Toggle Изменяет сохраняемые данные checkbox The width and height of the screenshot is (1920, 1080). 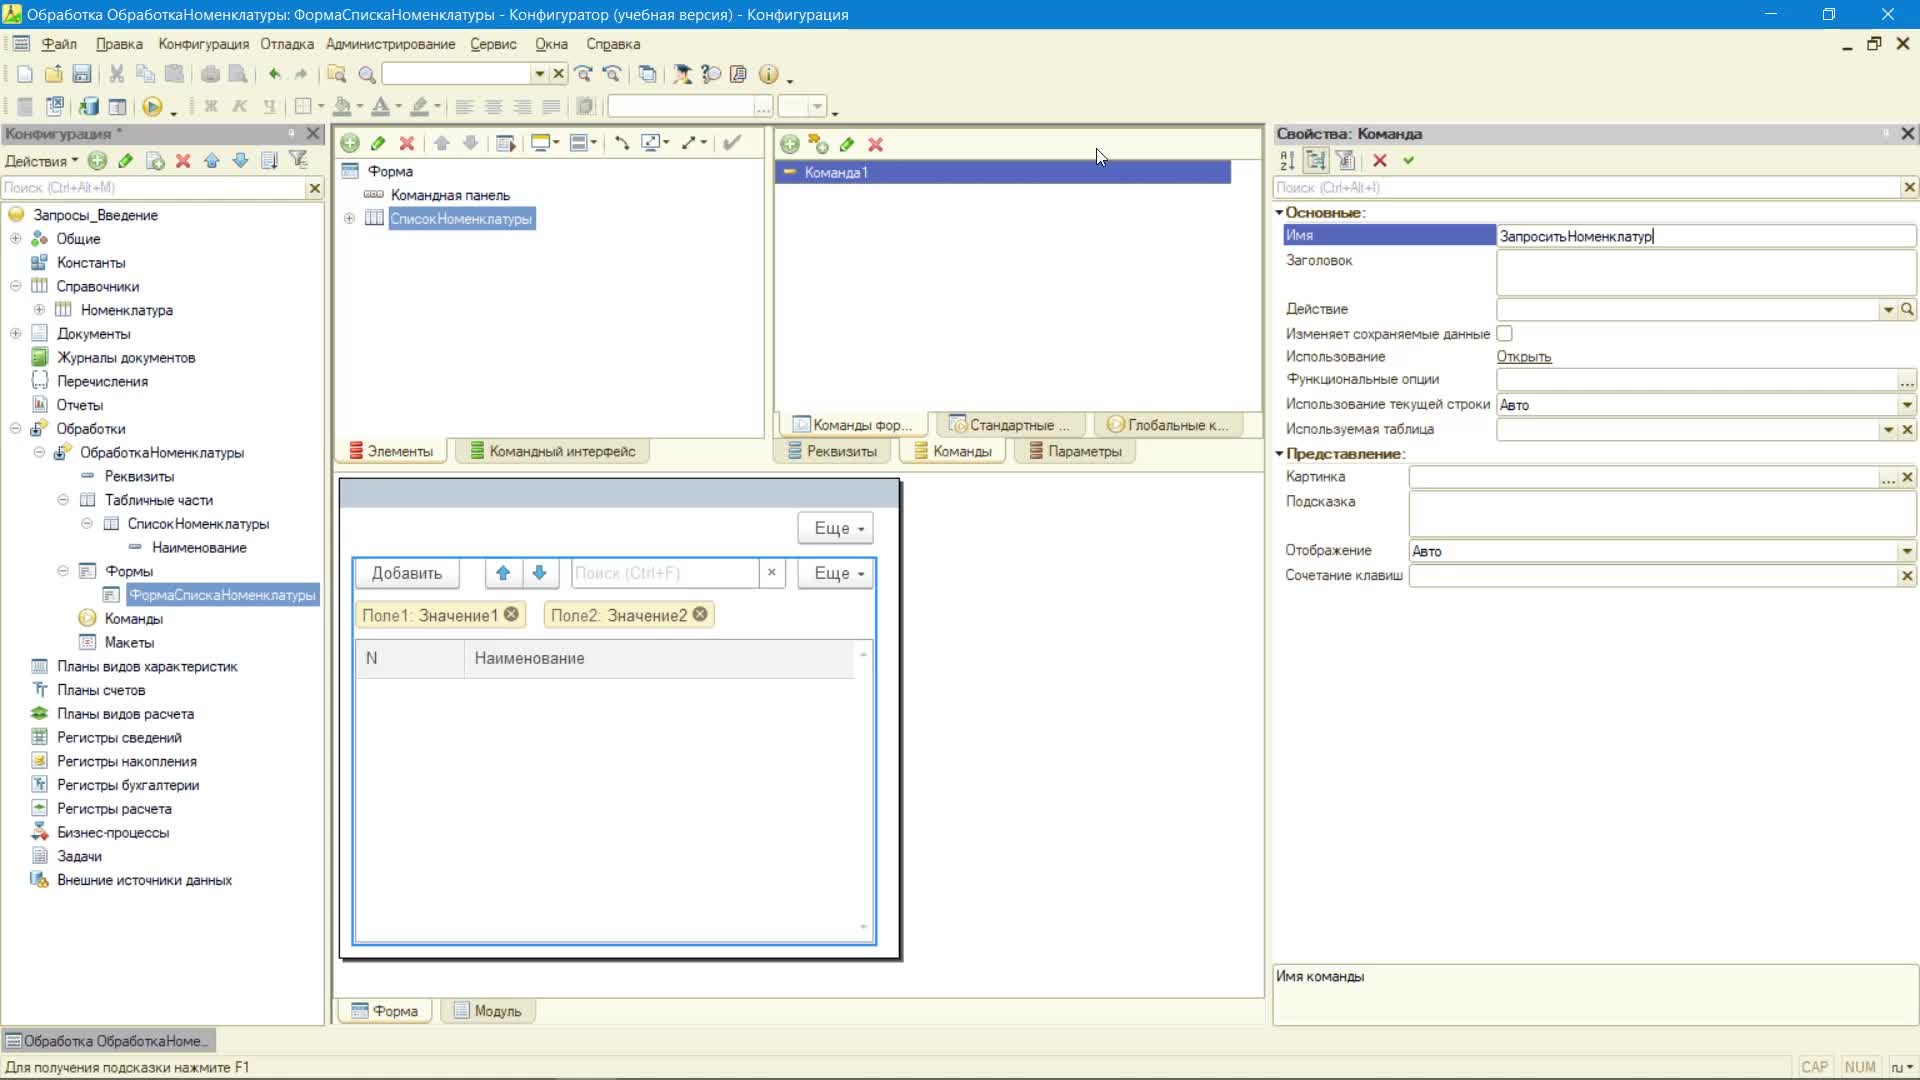[x=1504, y=334]
